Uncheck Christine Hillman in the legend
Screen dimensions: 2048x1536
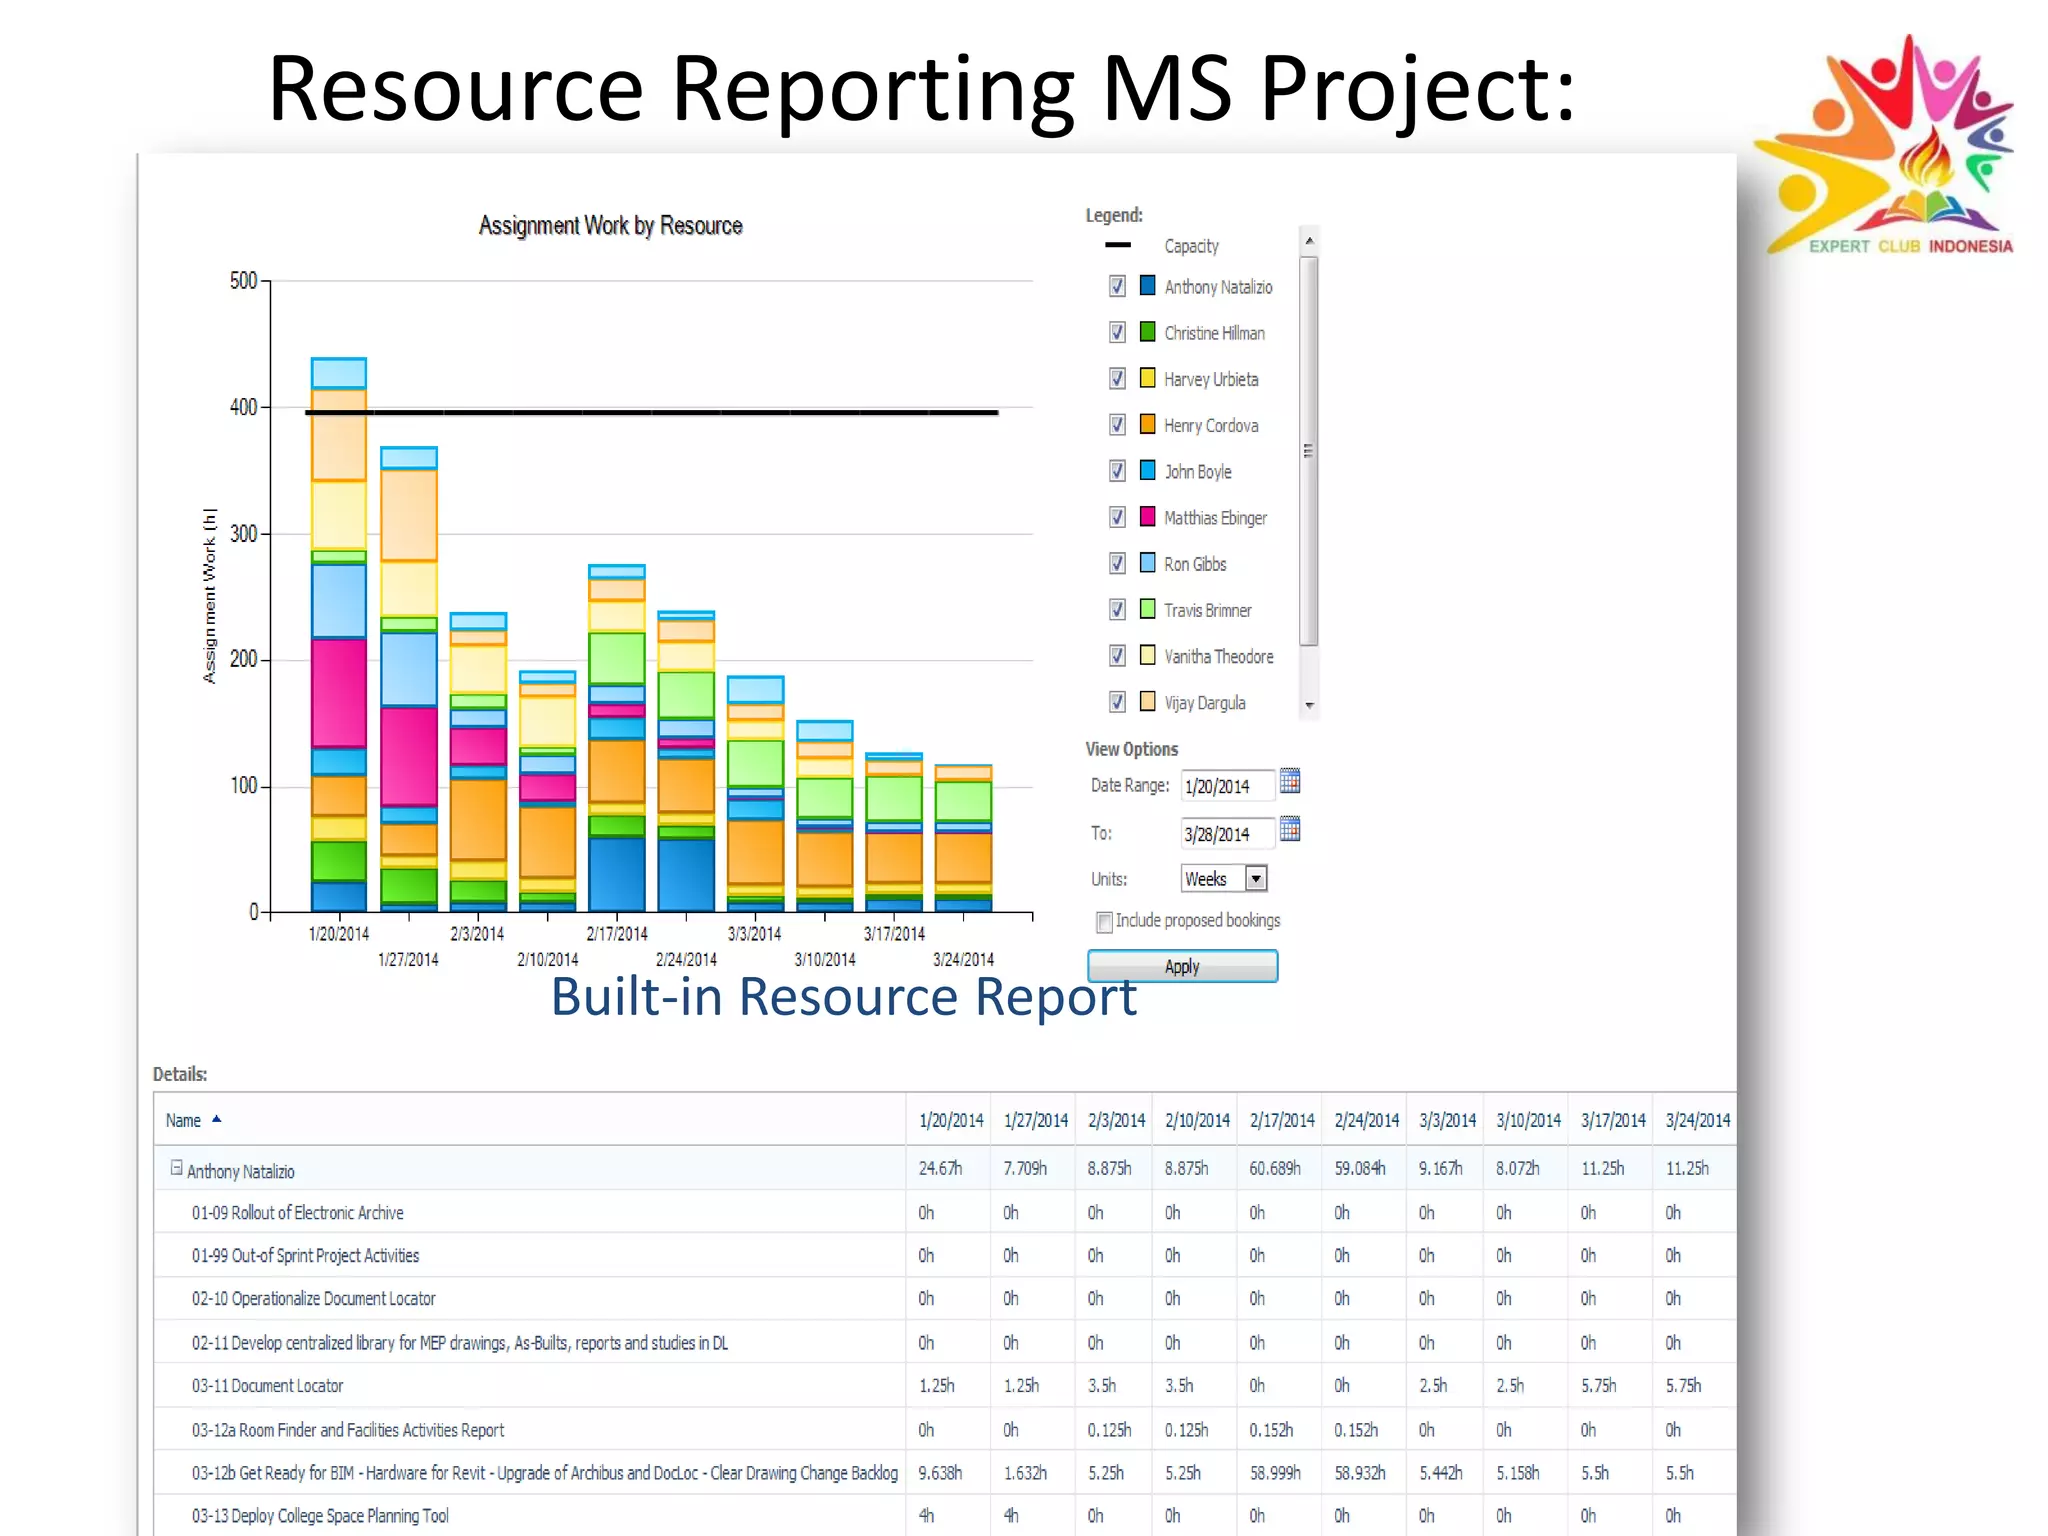(1117, 332)
